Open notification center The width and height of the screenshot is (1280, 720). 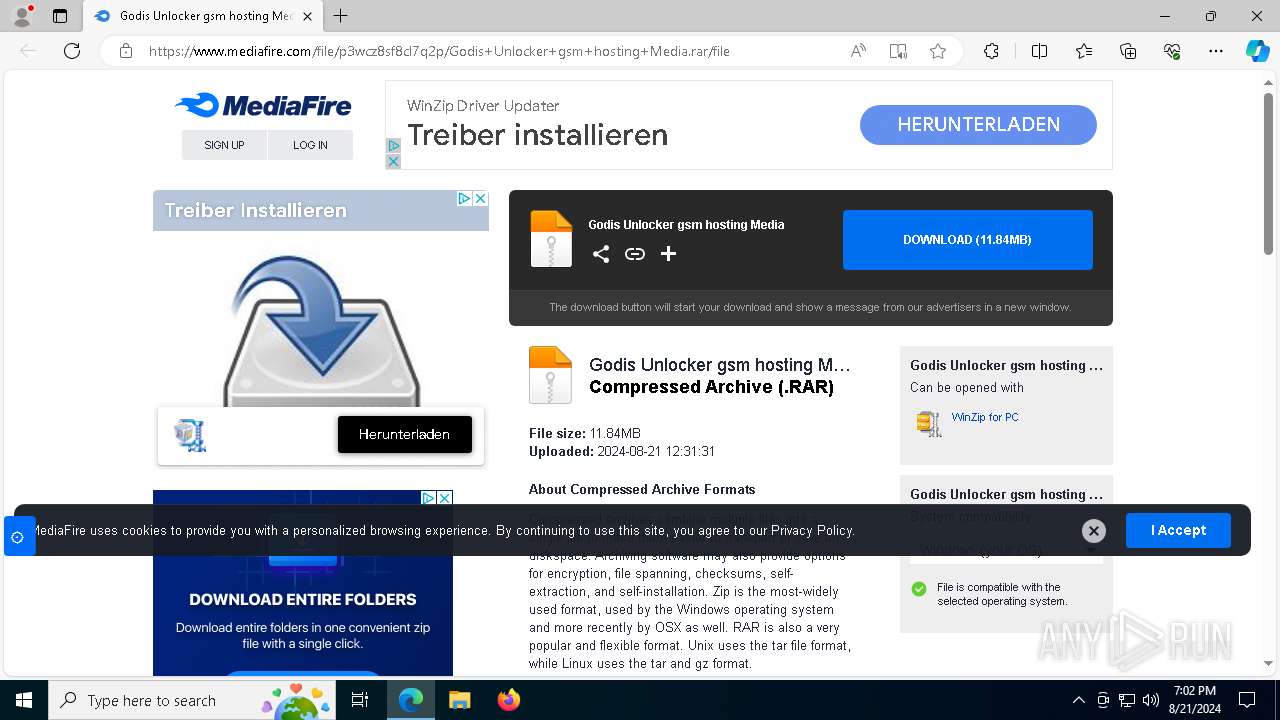coord(1247,700)
